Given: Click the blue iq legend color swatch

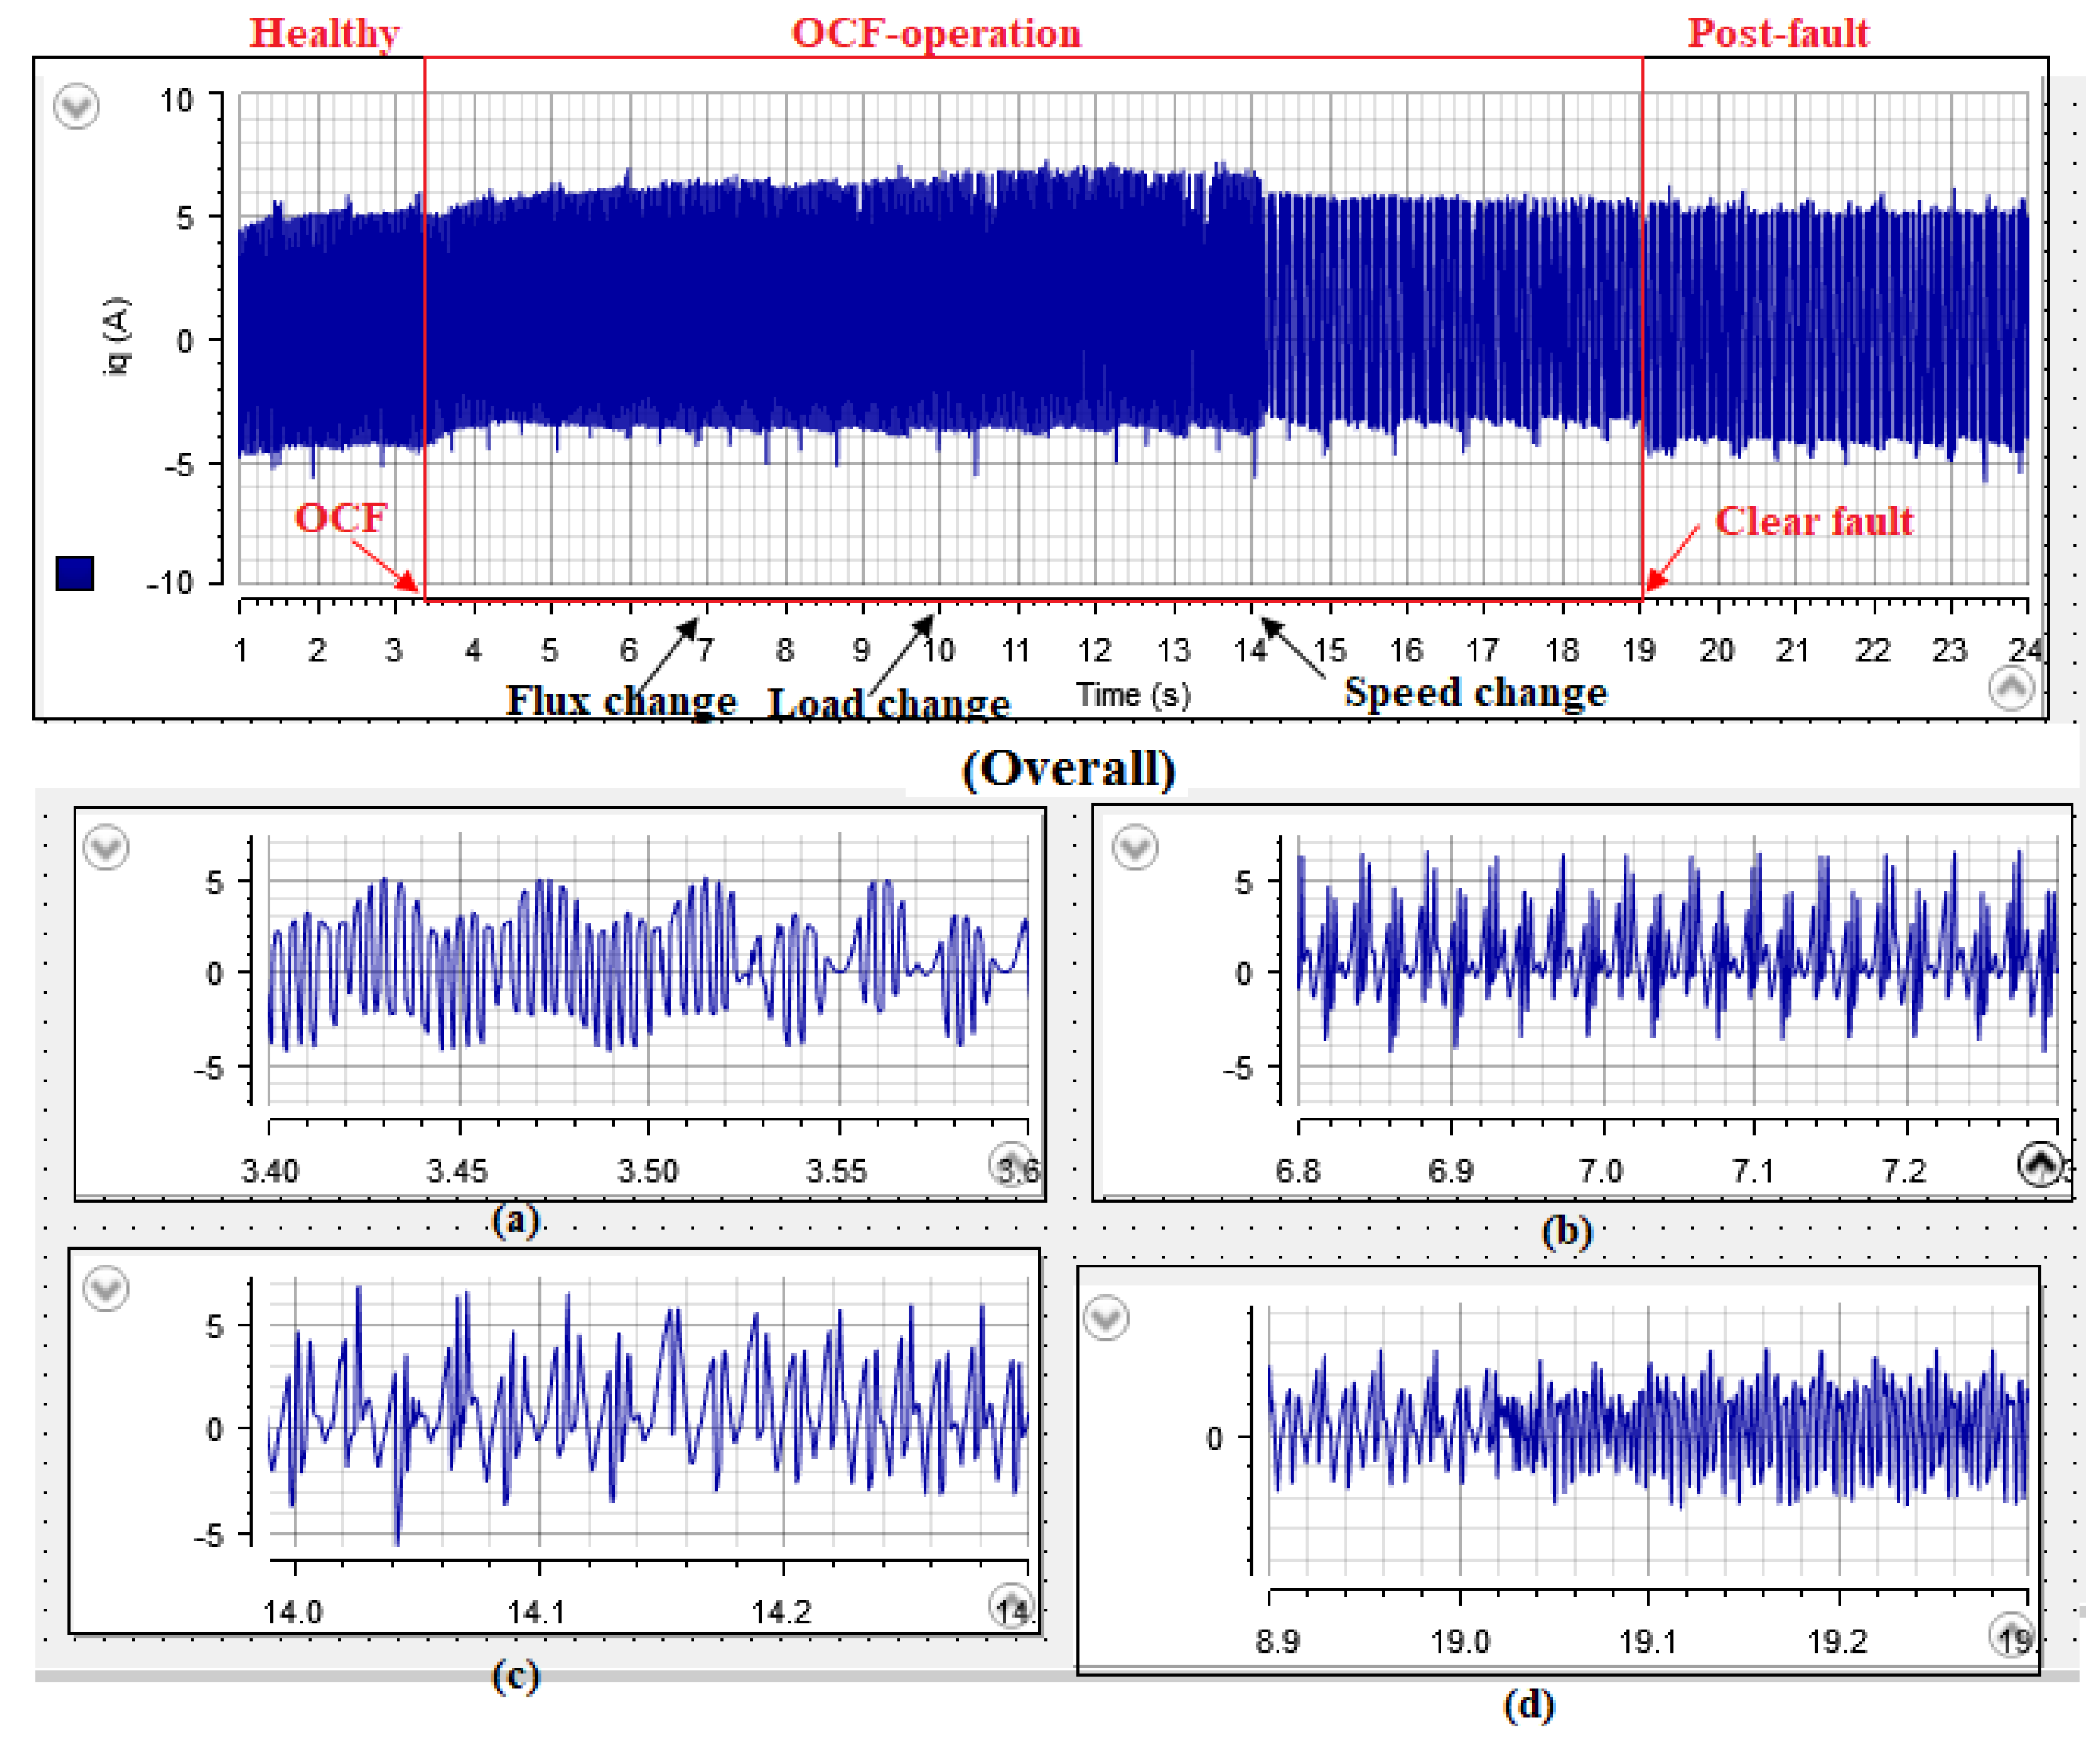Looking at the screenshot, I should pyautogui.click(x=75, y=574).
